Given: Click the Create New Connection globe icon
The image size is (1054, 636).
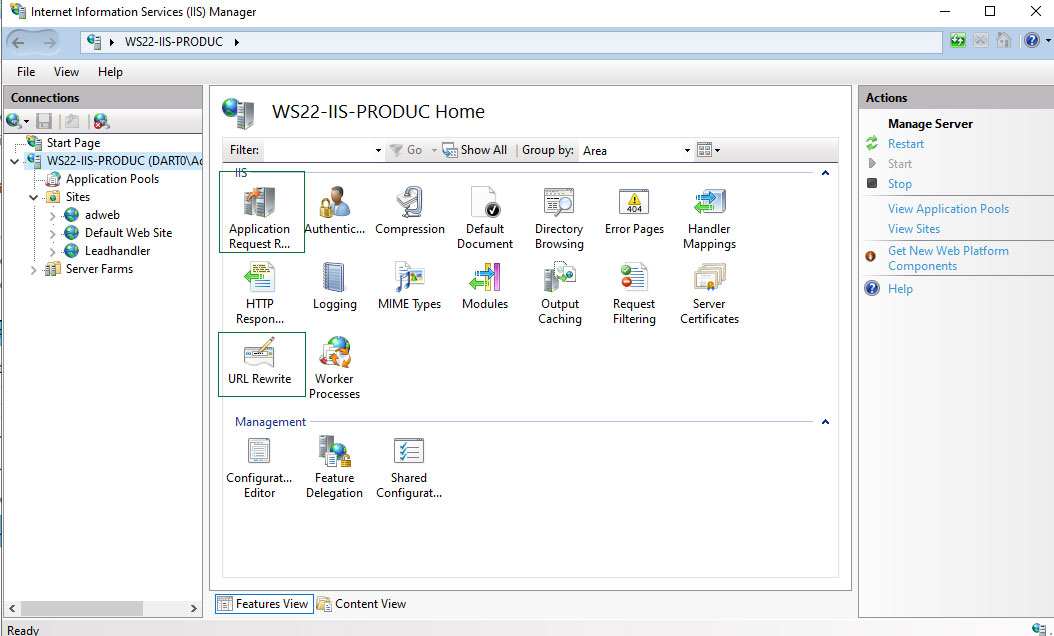Looking at the screenshot, I should click(x=13, y=121).
